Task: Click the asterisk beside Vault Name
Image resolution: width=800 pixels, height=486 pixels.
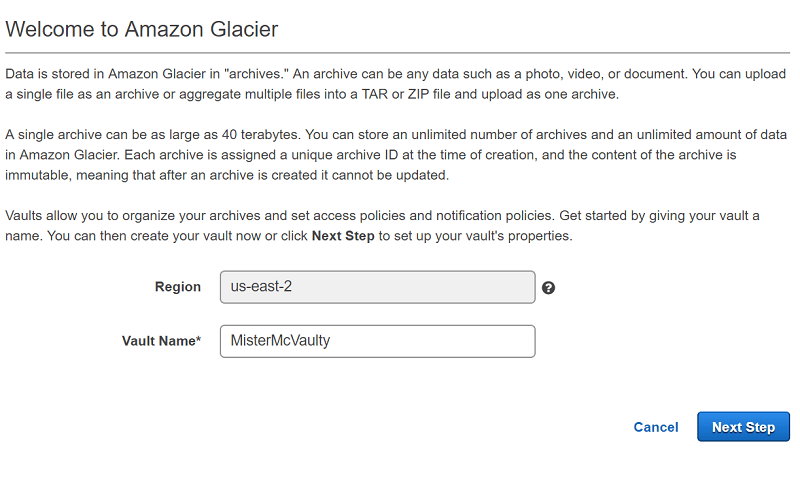Action: click(x=198, y=339)
